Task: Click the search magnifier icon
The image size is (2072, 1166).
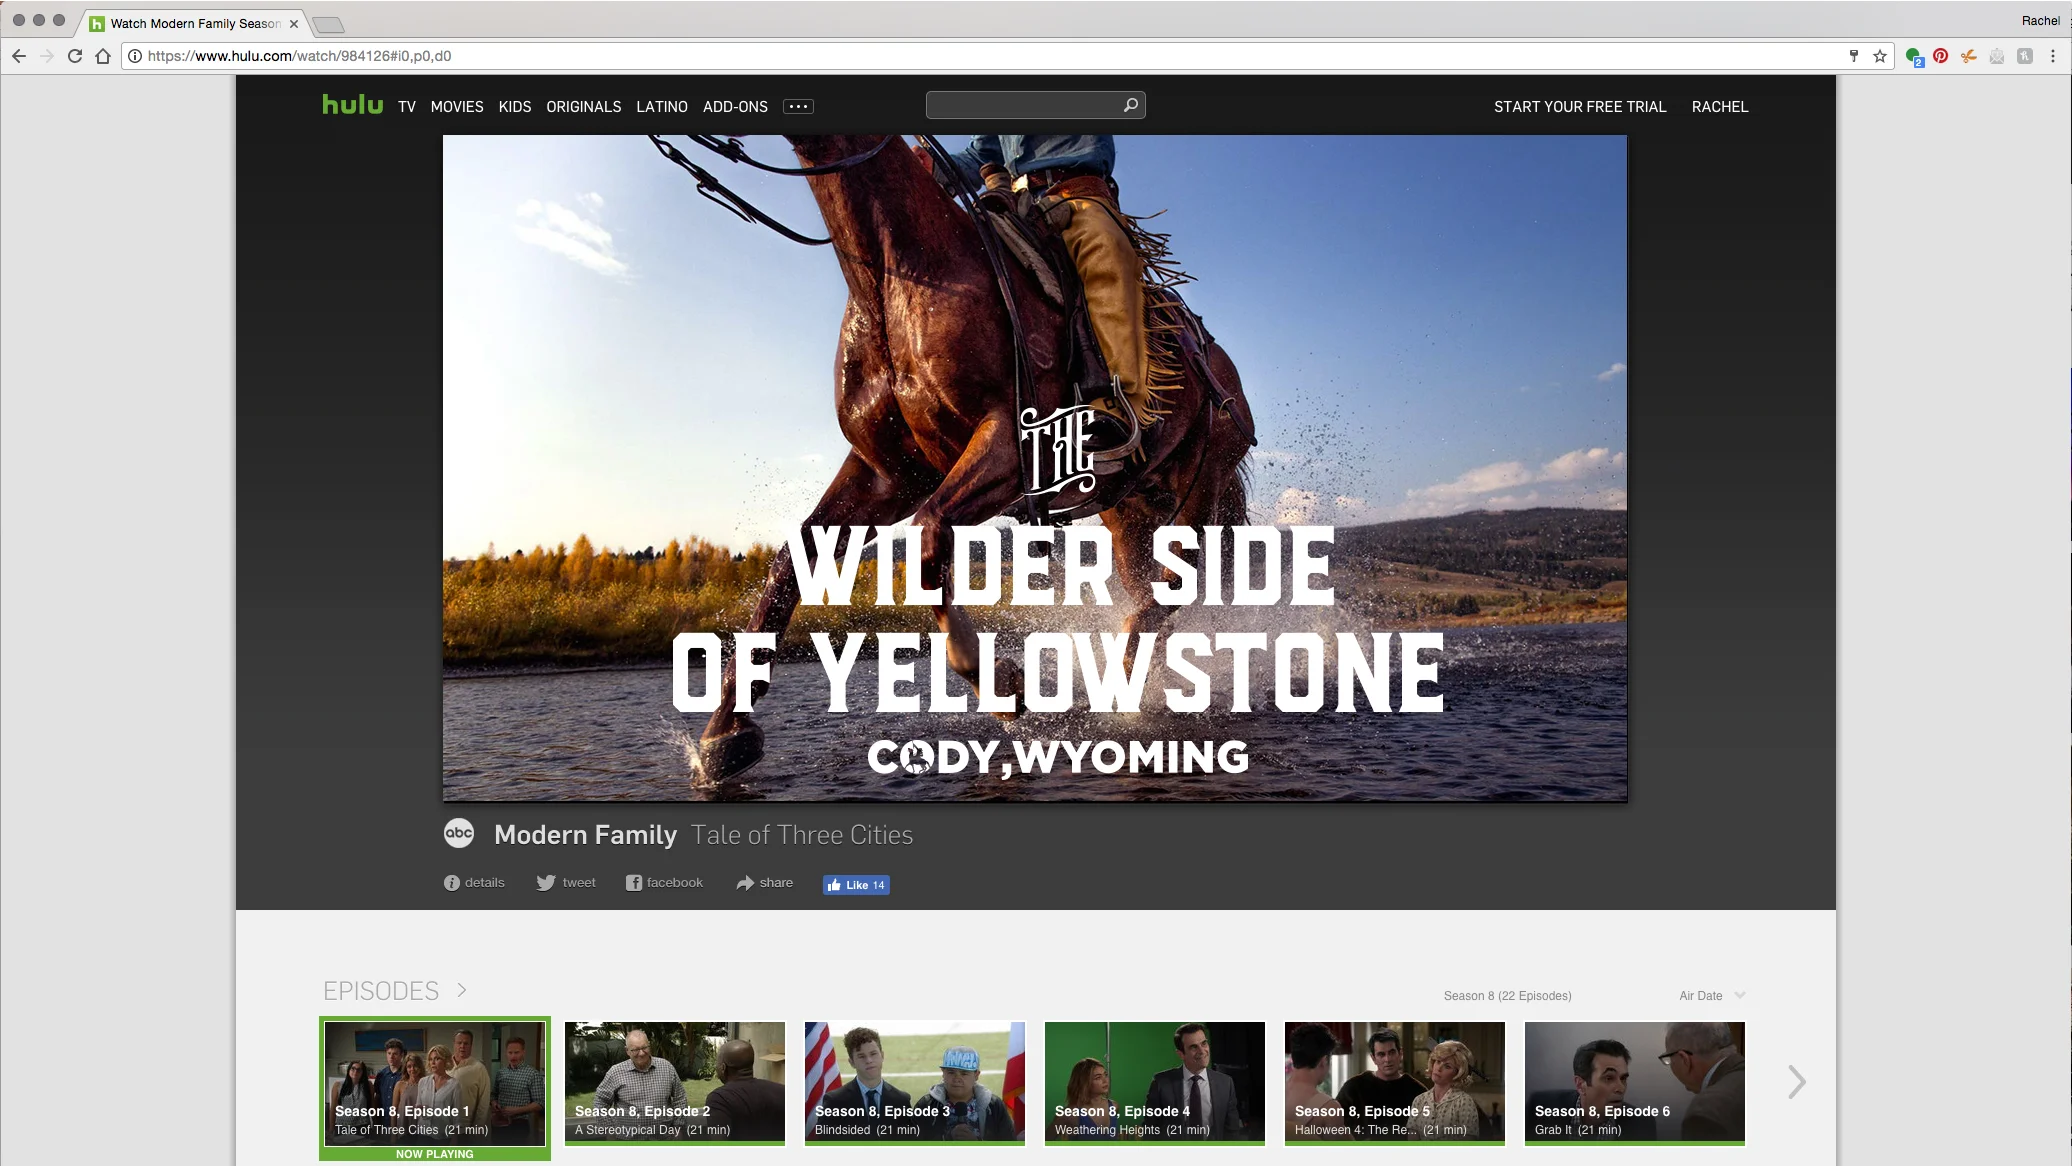Action: [1130, 105]
